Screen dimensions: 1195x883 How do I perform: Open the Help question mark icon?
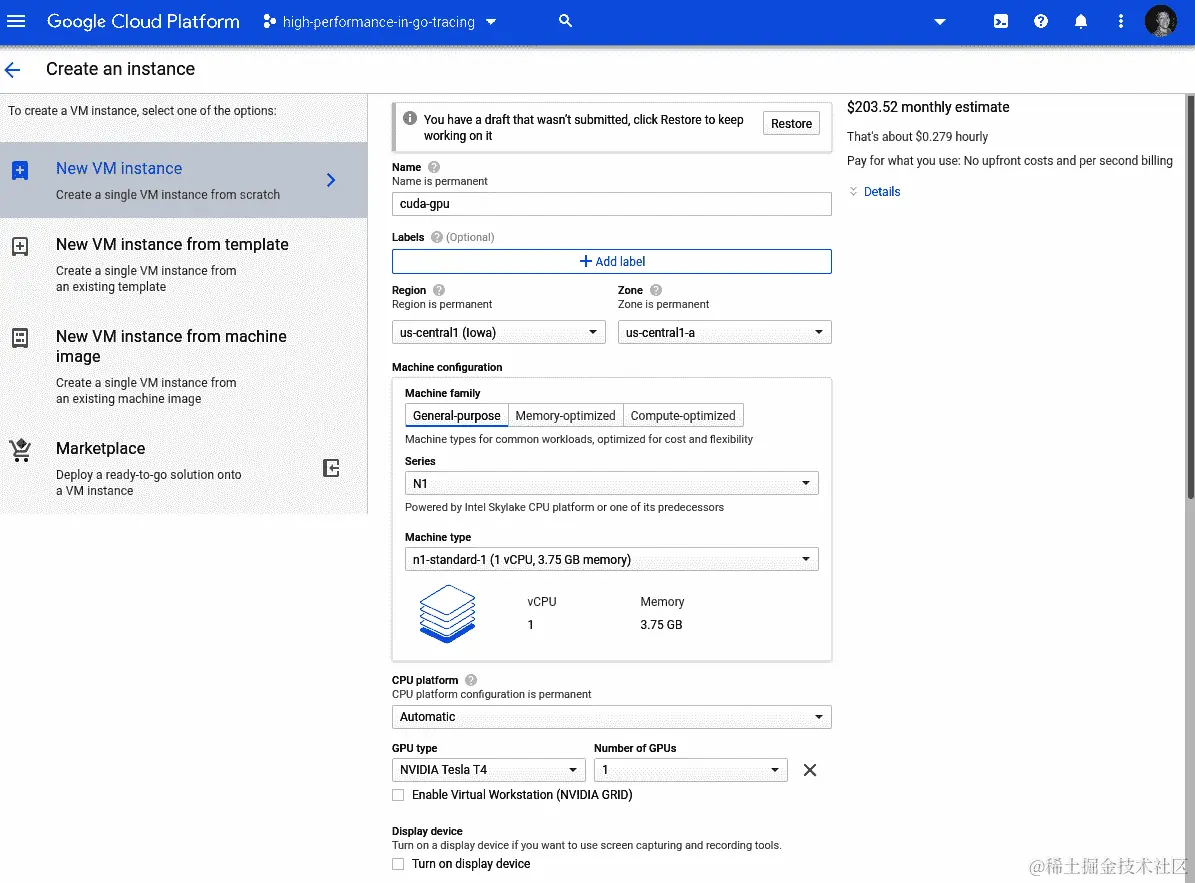tap(1040, 21)
